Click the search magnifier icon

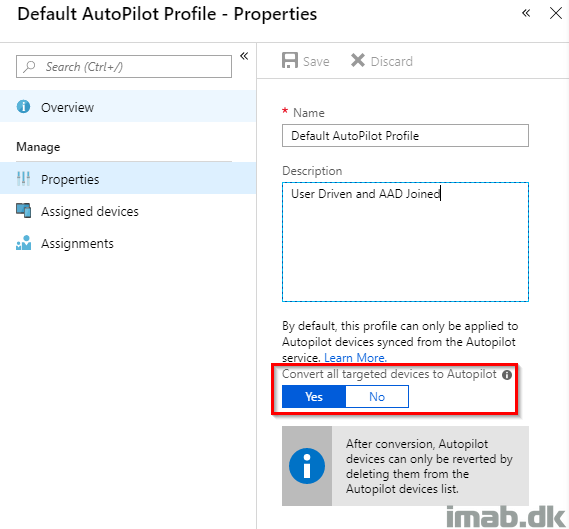[x=29, y=66]
